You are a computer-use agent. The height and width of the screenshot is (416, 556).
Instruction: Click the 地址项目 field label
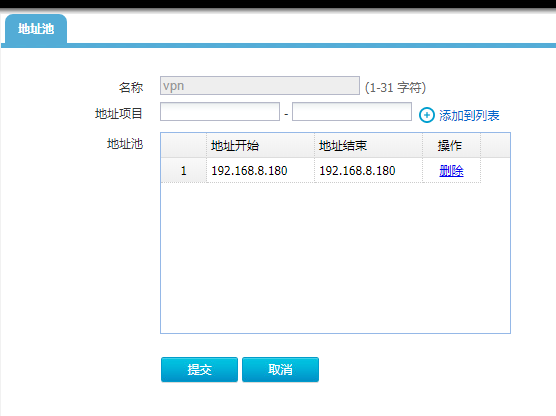pyautogui.click(x=119, y=114)
